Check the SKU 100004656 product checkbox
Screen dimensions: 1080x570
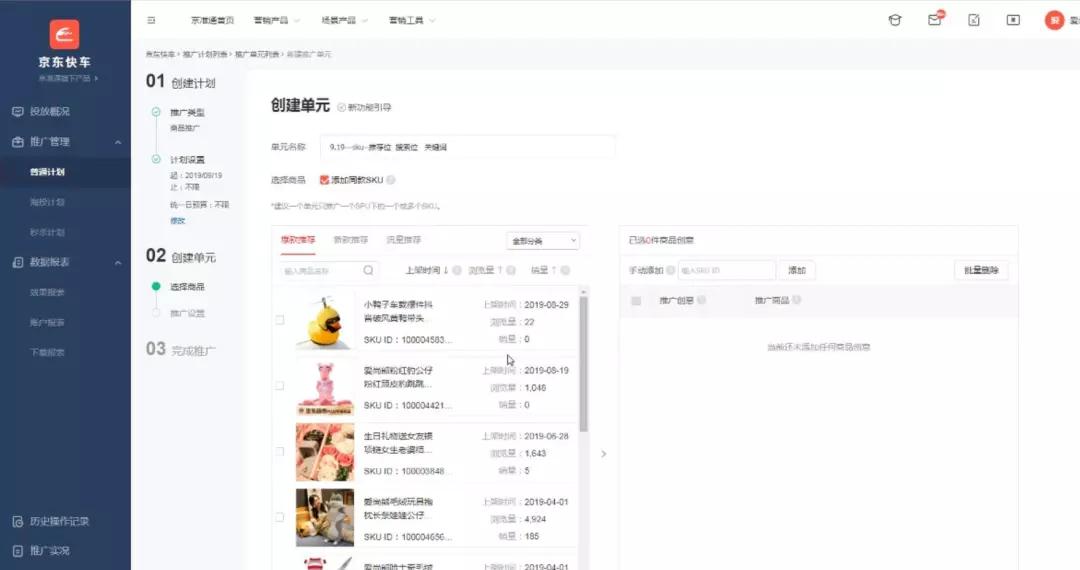click(280, 518)
